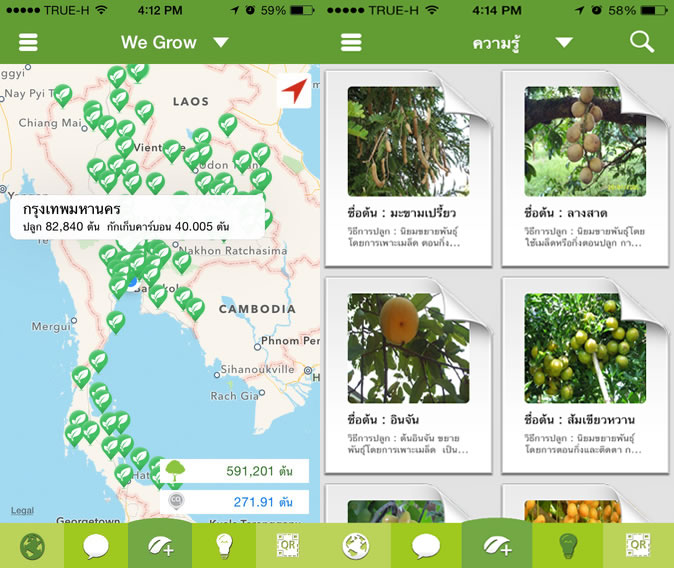674x568 pixels.
Task: Tap leaf pin near Mergui
Action: (116, 322)
